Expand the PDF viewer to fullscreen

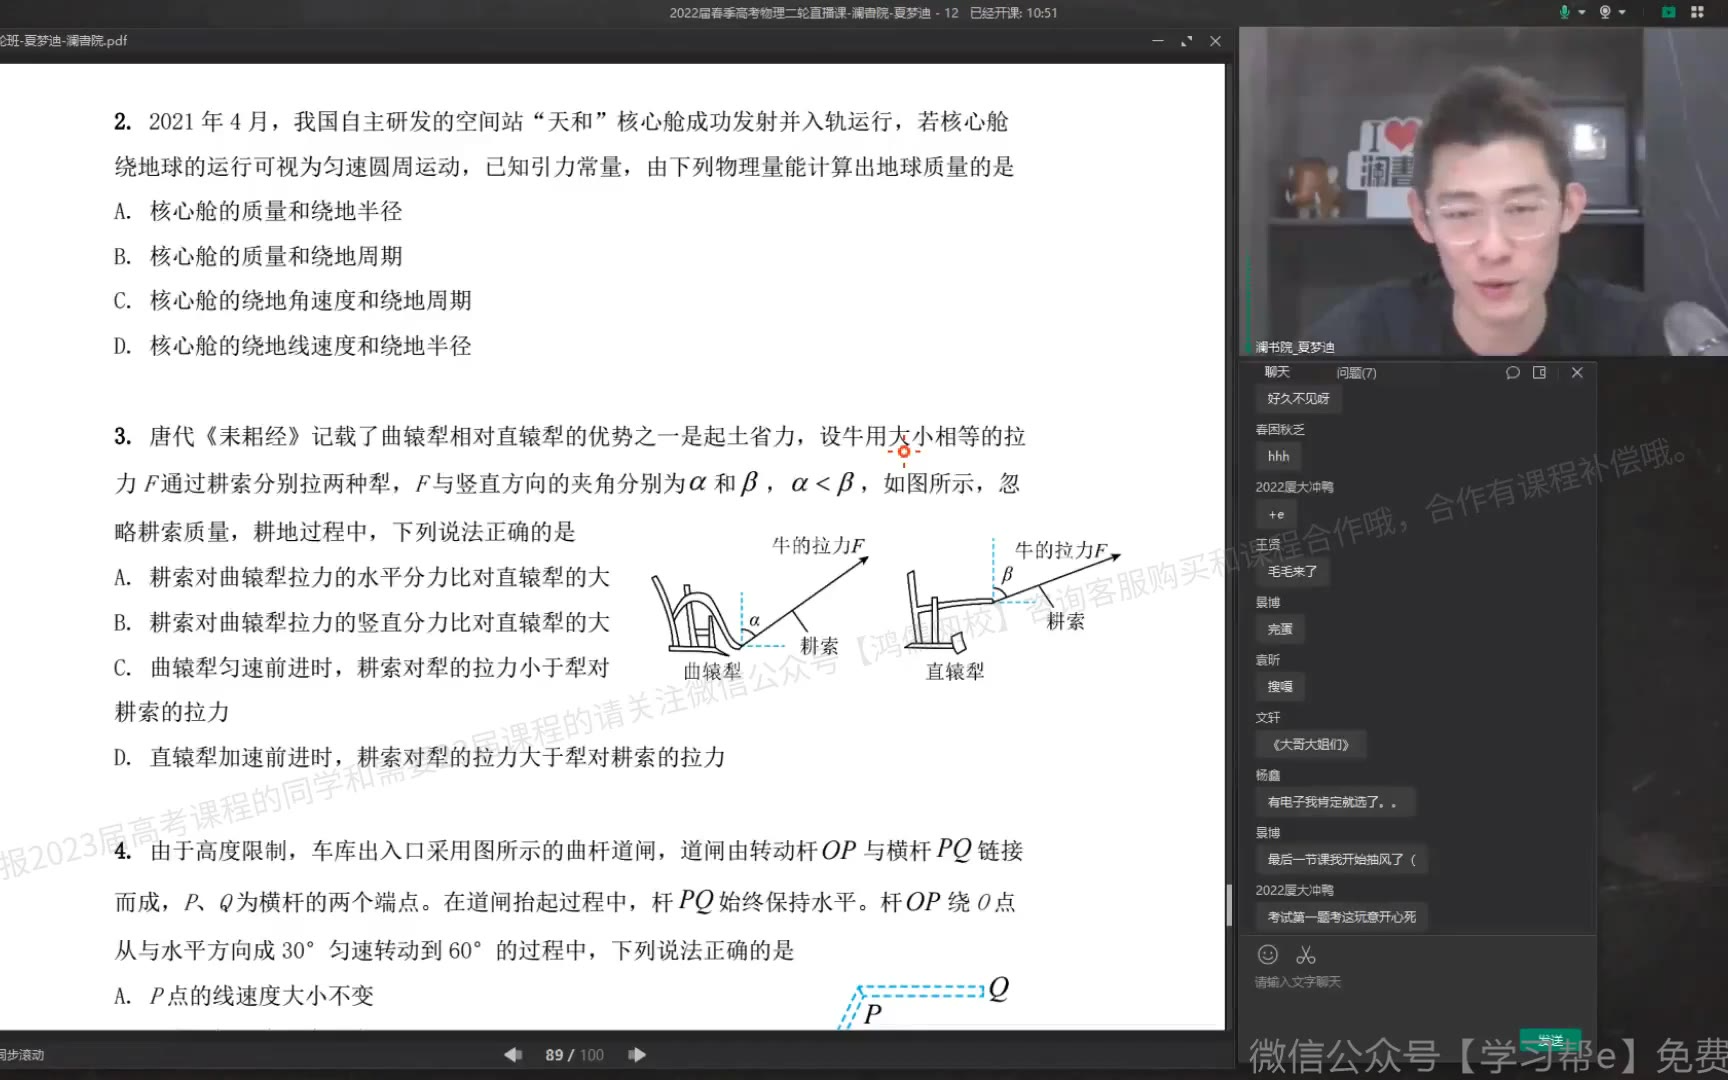click(x=1186, y=41)
